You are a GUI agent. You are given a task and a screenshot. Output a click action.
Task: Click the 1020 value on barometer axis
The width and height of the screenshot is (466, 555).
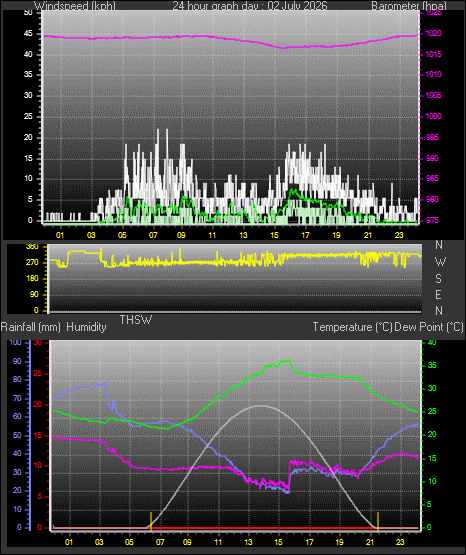(432, 33)
